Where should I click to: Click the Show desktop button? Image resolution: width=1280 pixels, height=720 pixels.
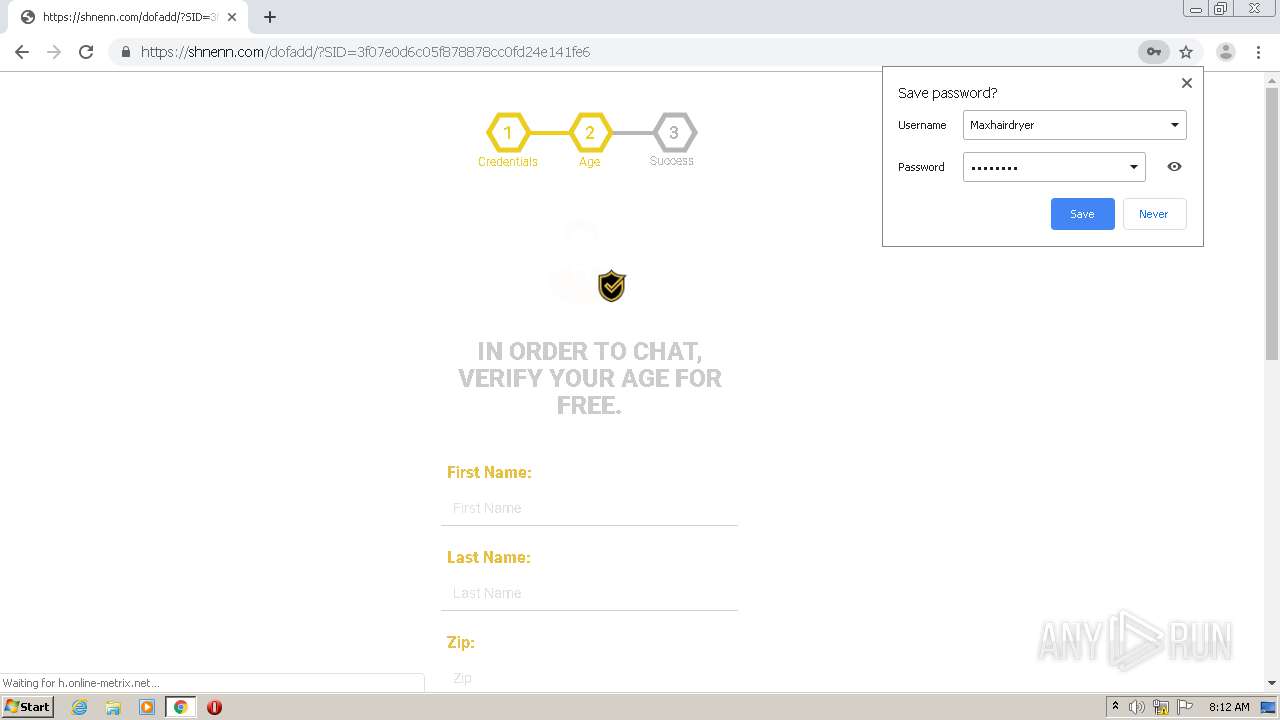(1269, 707)
